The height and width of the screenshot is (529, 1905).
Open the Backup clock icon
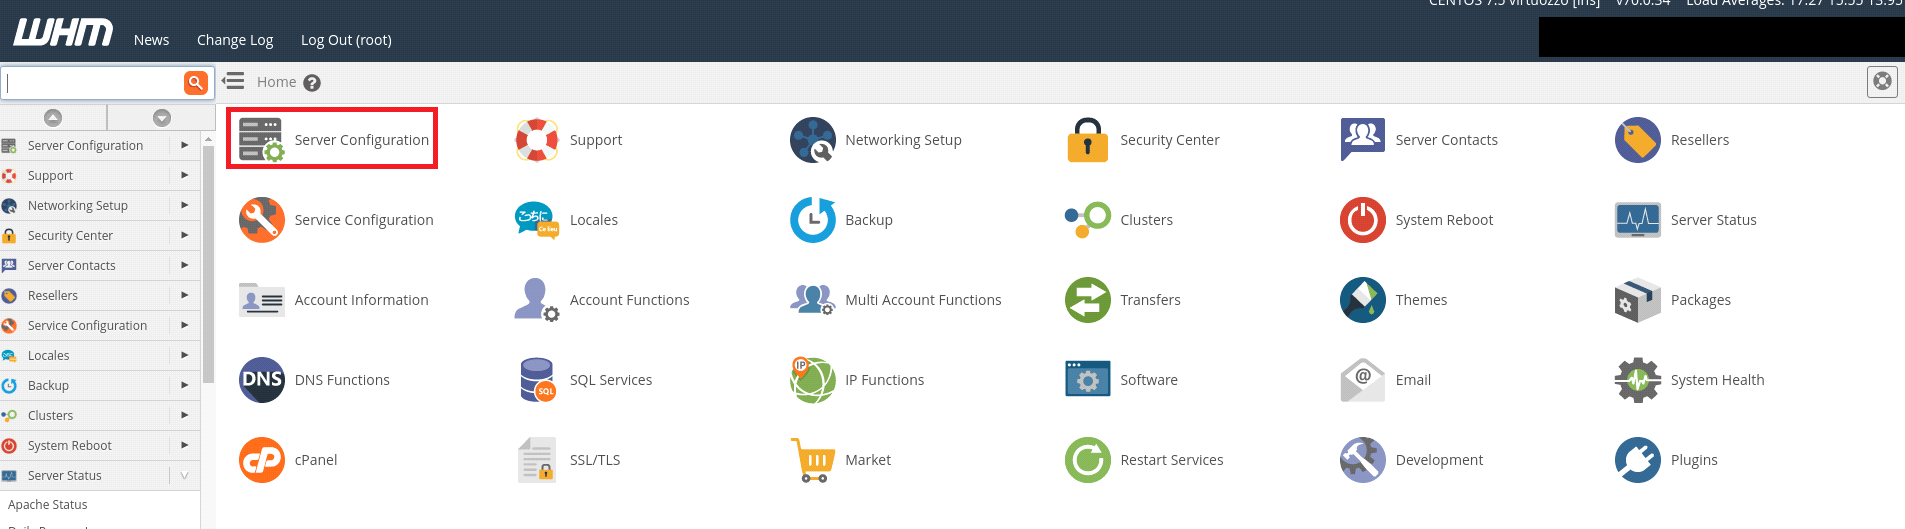812,220
